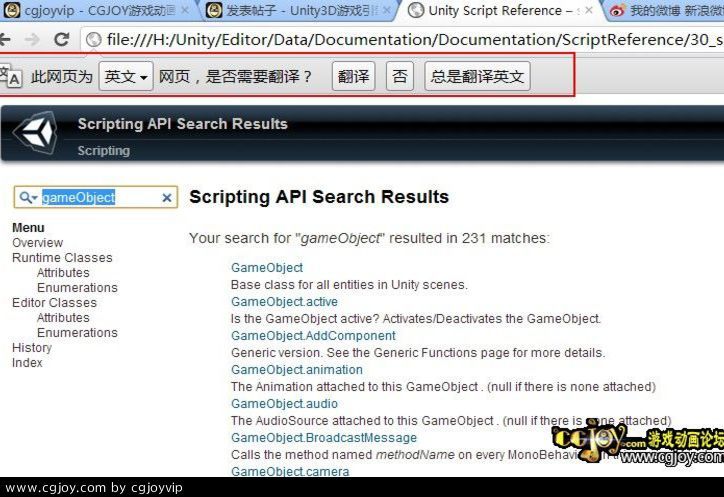This screenshot has height=497, width=724.
Task: Click the 翻译 translate button
Action: (354, 76)
